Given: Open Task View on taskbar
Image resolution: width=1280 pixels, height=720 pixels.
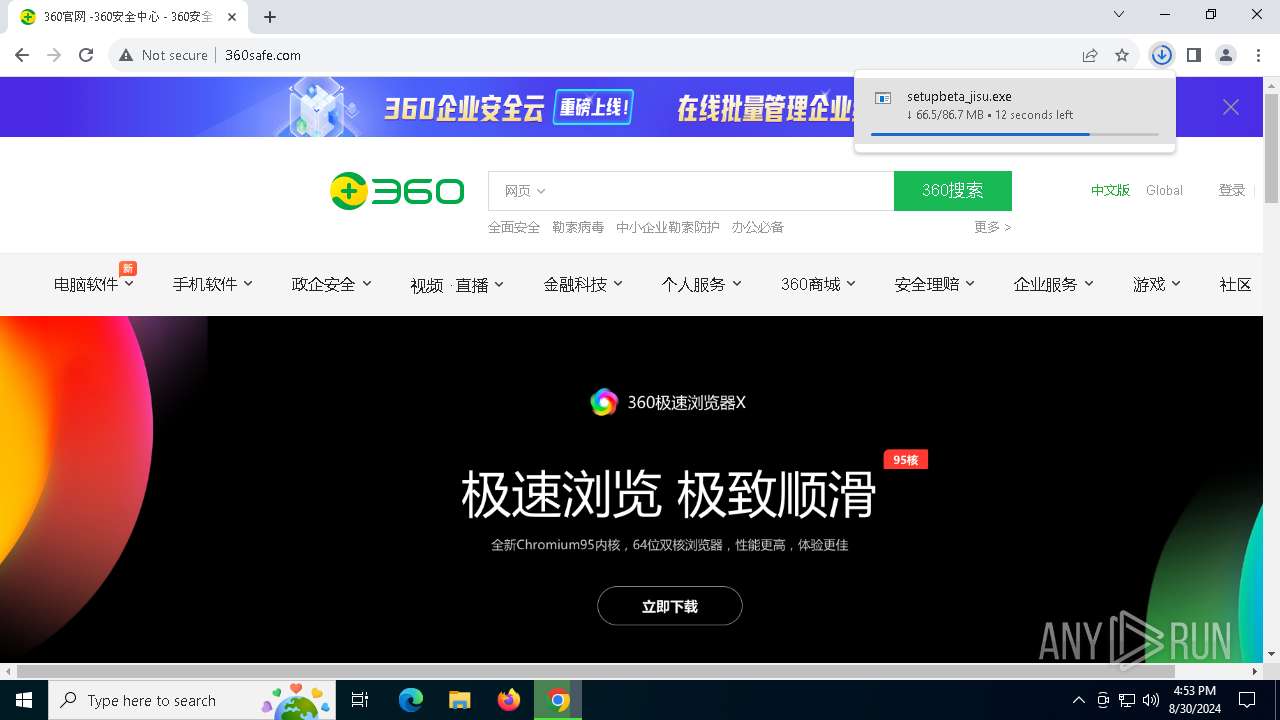Looking at the screenshot, I should pos(360,700).
